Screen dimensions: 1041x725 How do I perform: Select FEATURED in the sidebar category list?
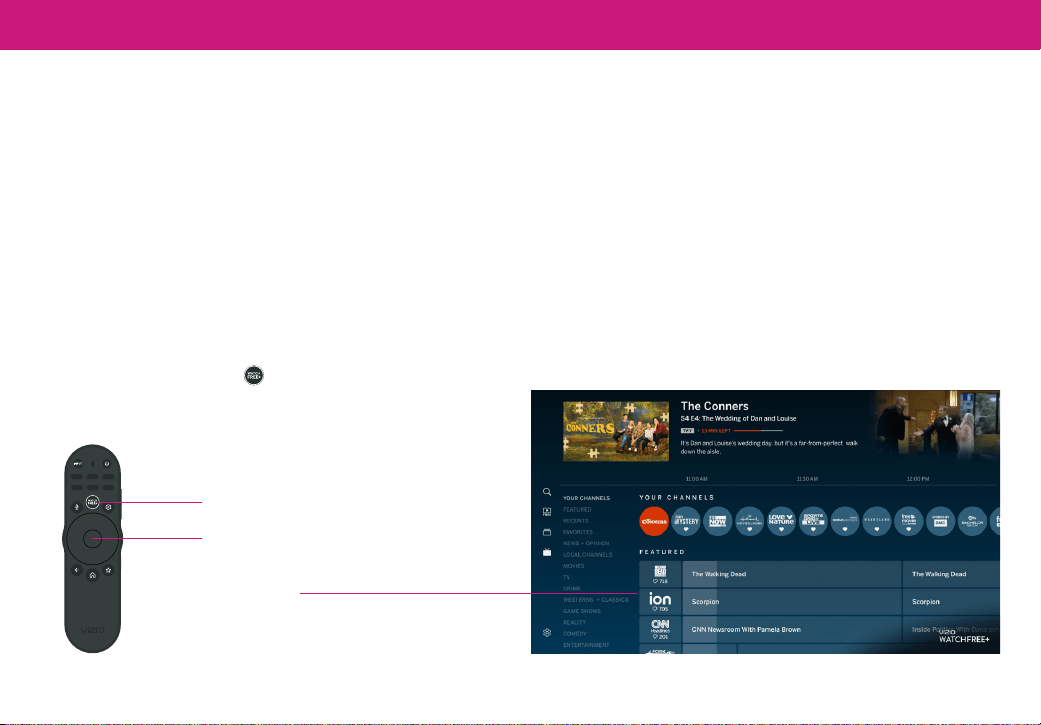(577, 509)
